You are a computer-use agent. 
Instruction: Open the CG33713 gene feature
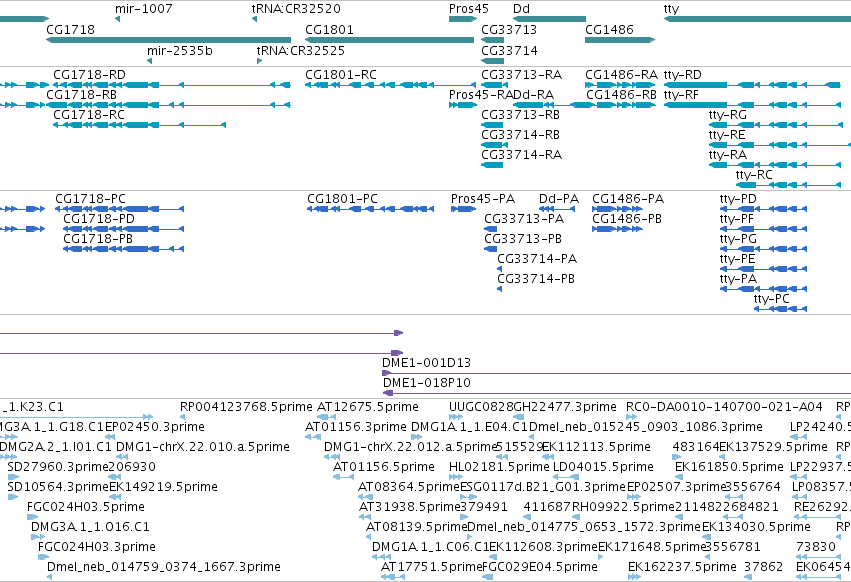[492, 40]
